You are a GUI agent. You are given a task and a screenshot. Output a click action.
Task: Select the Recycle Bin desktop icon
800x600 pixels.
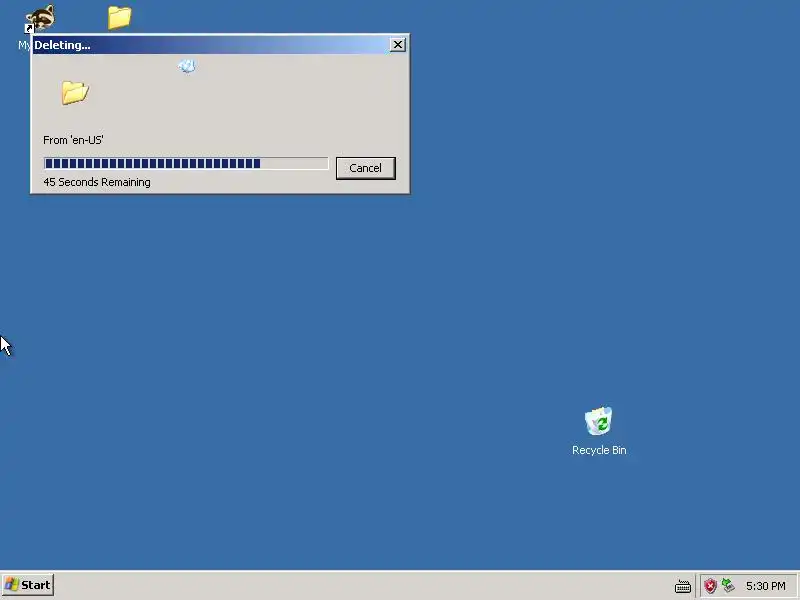tap(599, 431)
